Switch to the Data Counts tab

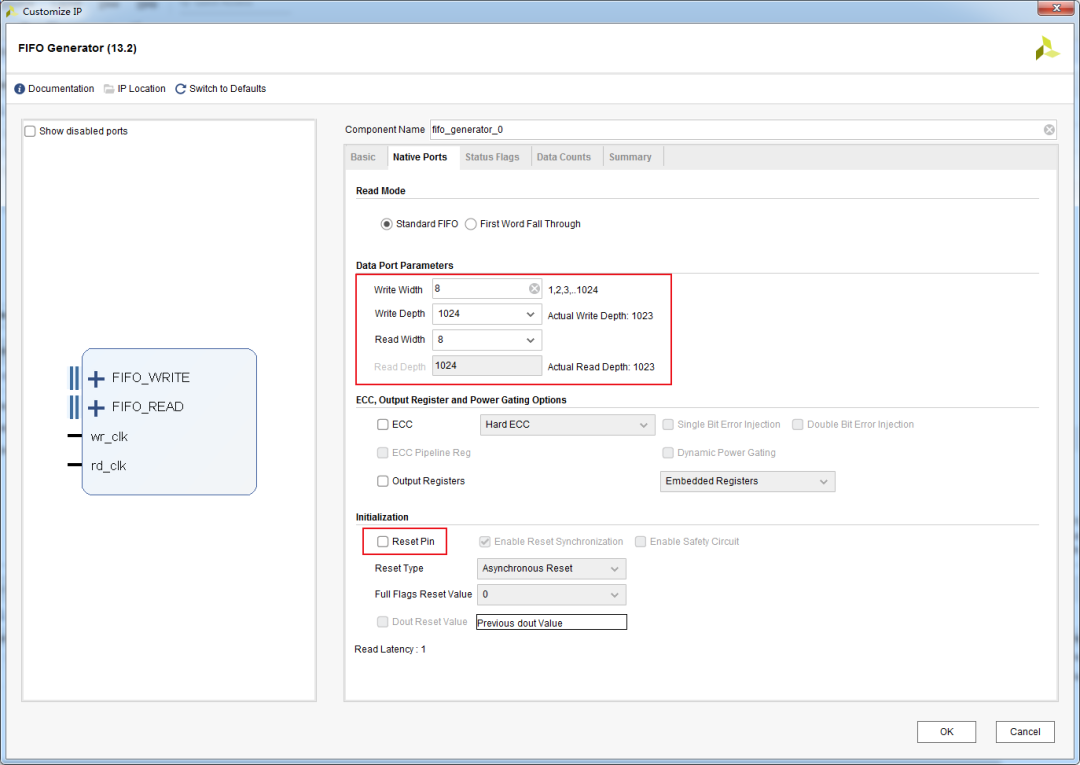tap(563, 157)
